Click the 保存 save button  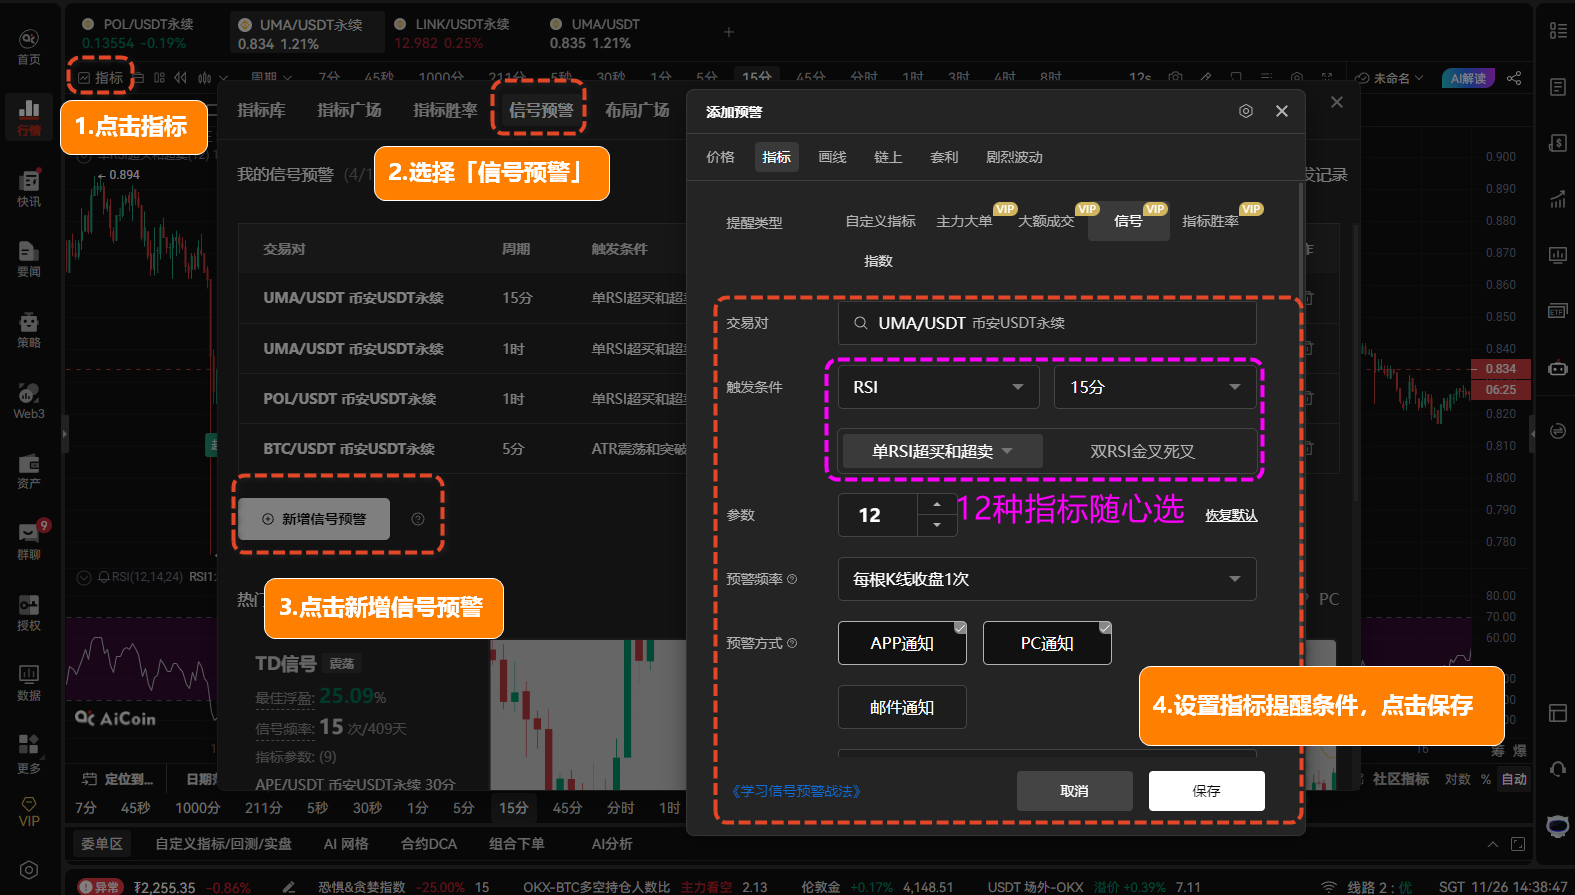pyautogui.click(x=1206, y=791)
